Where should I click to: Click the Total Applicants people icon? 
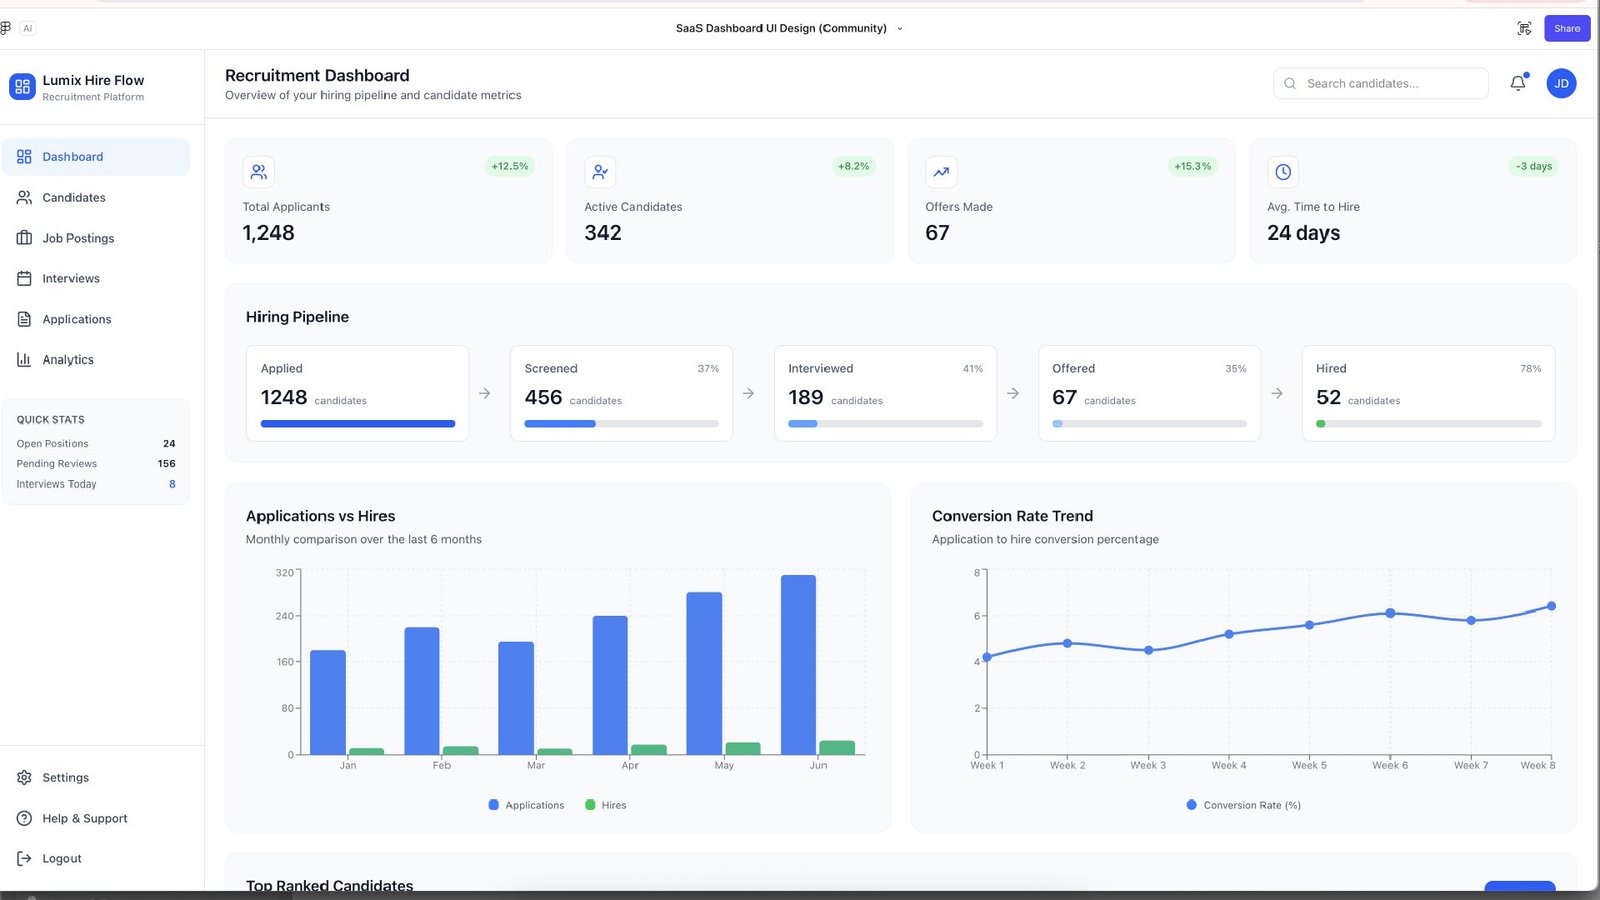coord(259,172)
